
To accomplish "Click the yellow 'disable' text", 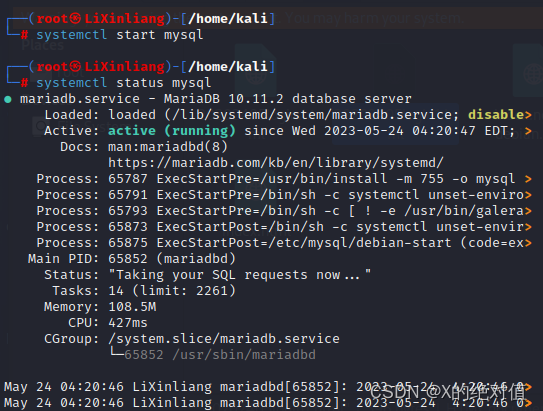I will pos(496,115).
